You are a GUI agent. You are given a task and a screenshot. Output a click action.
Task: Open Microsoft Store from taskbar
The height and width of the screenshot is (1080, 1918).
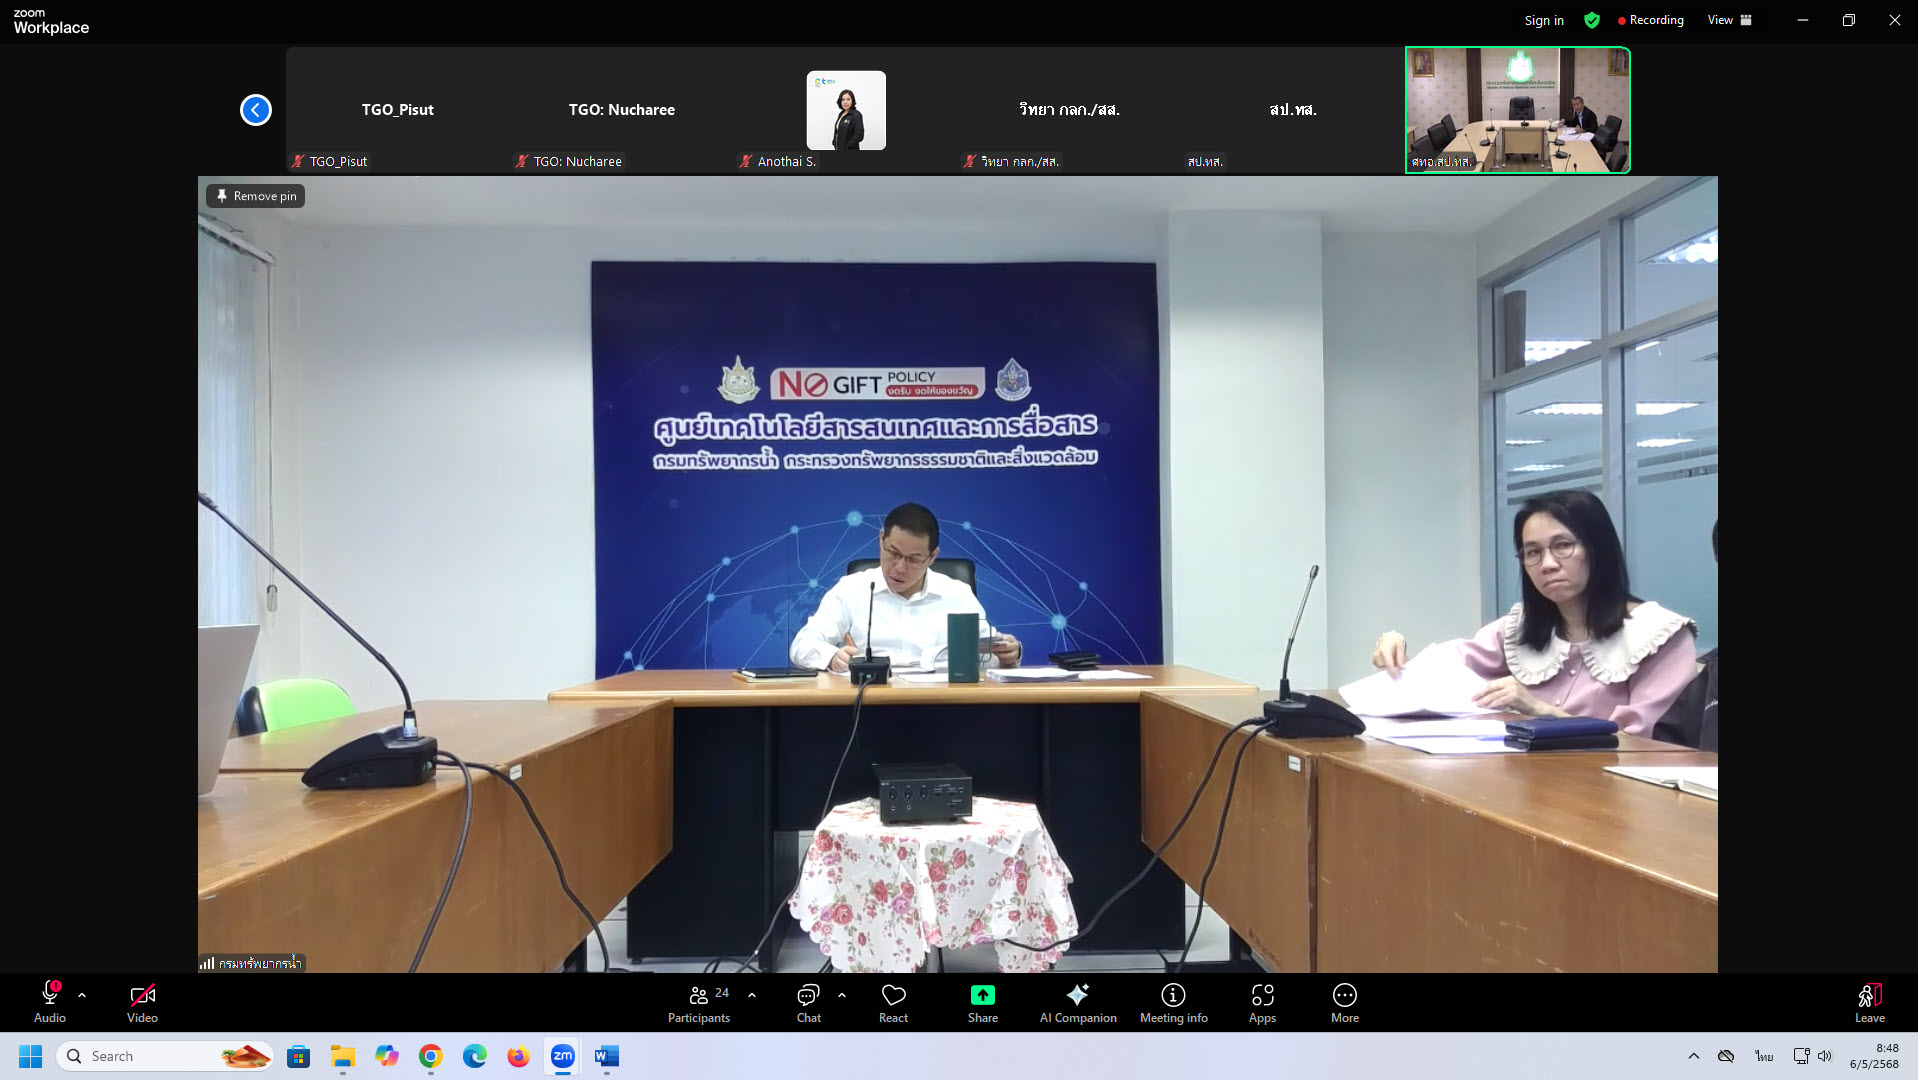[x=298, y=1056]
